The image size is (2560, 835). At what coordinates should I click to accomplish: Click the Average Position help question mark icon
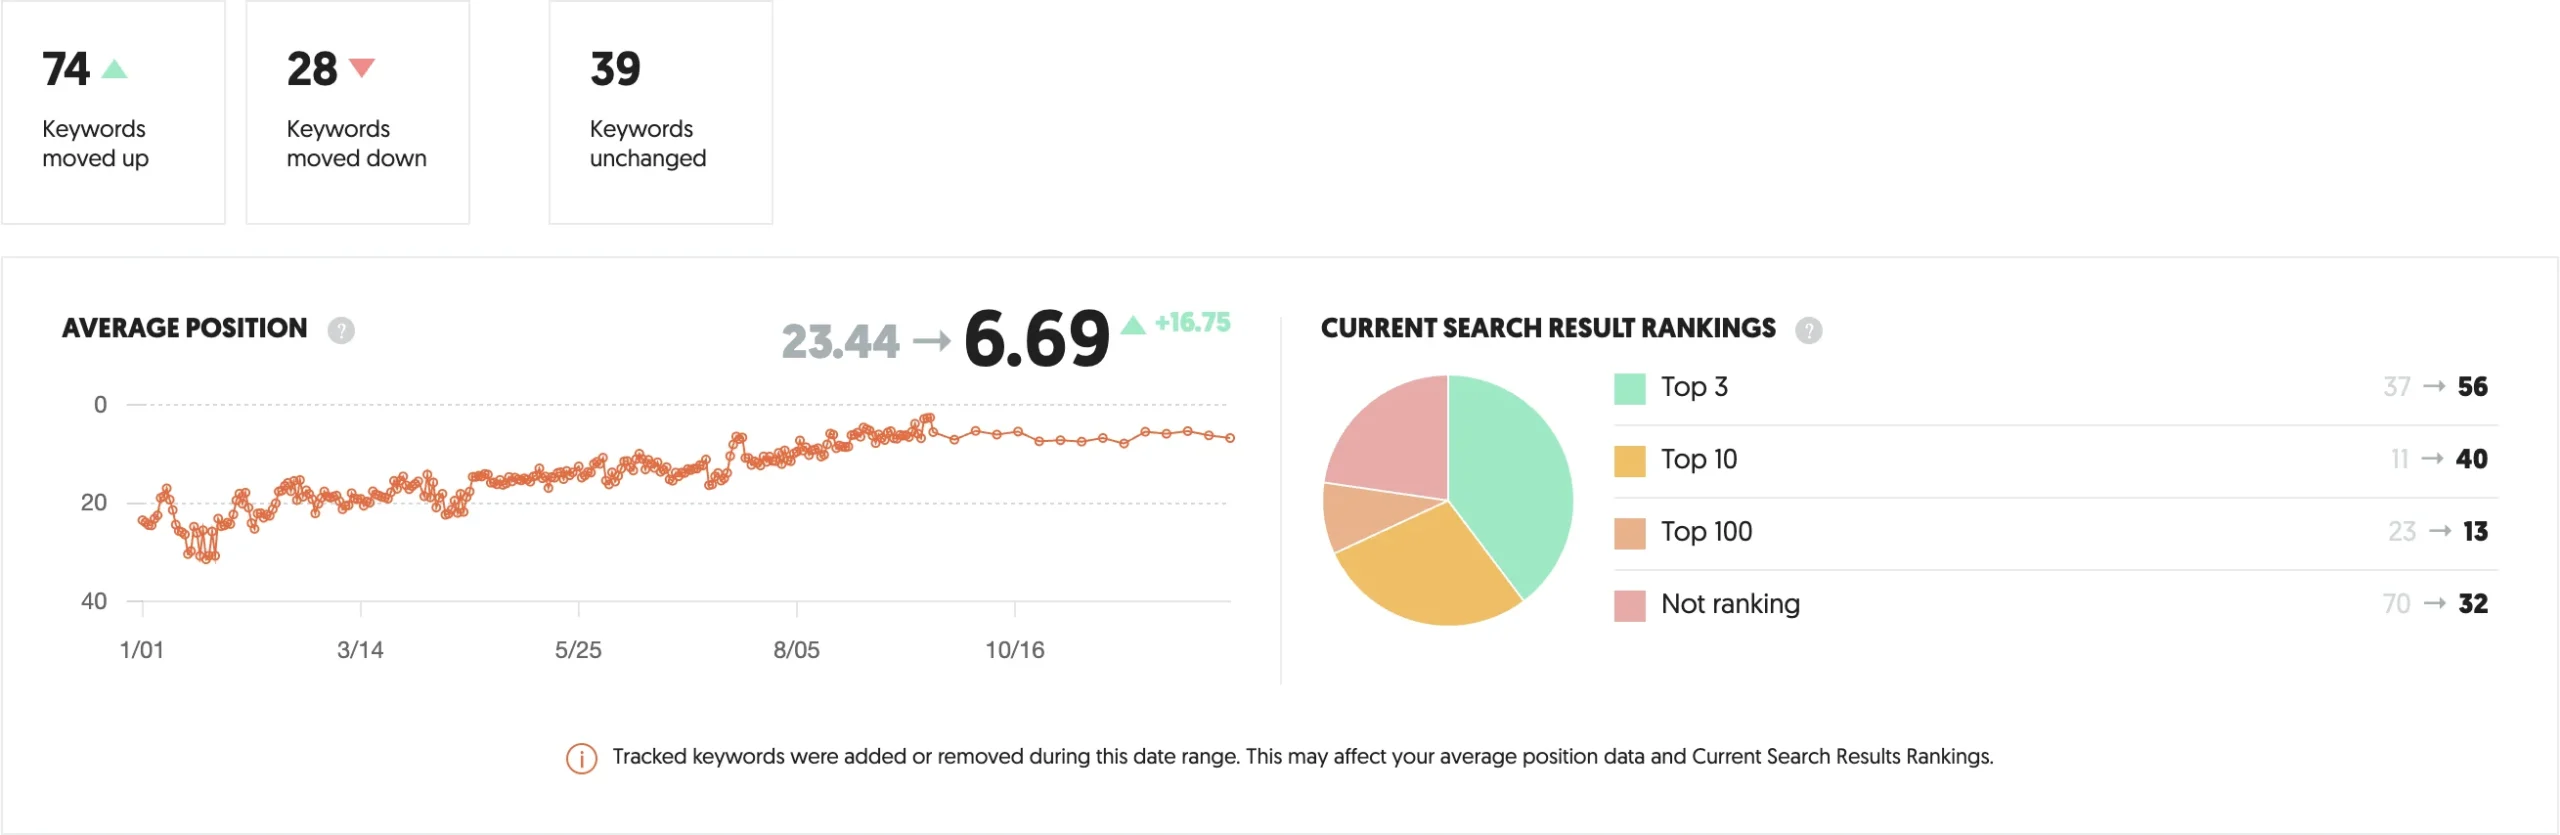[341, 330]
